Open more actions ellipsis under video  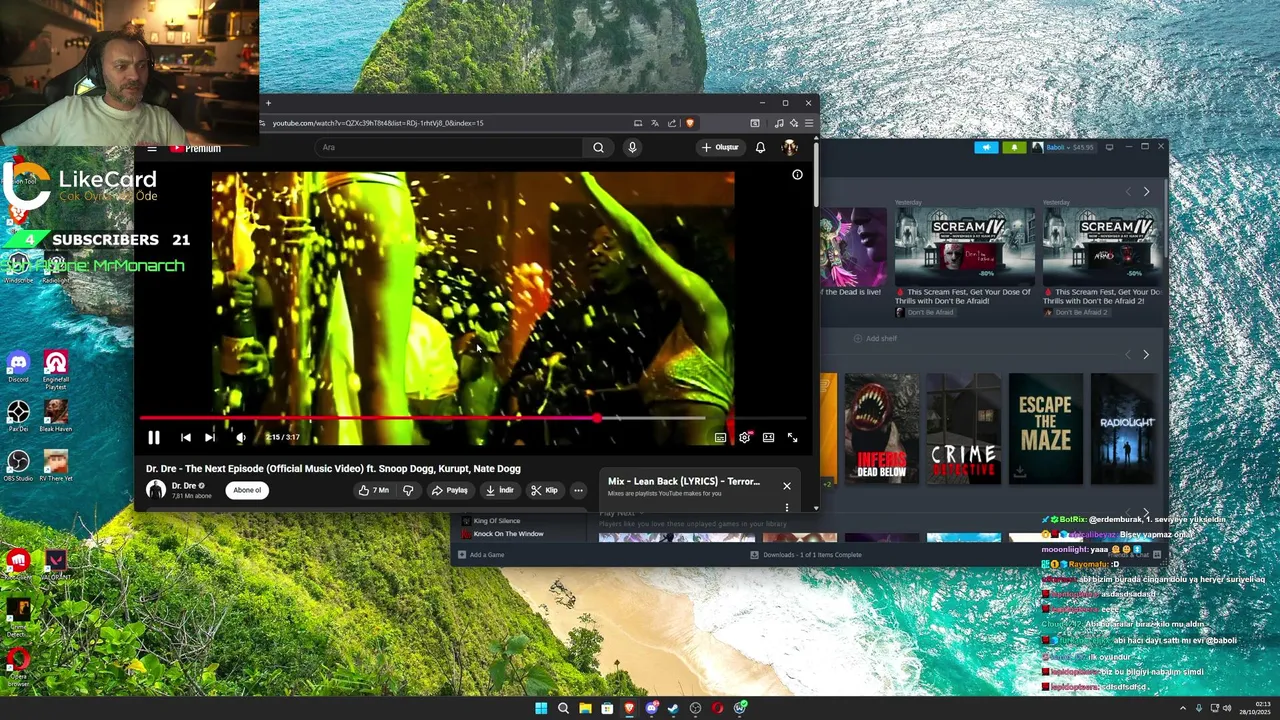coord(578,490)
